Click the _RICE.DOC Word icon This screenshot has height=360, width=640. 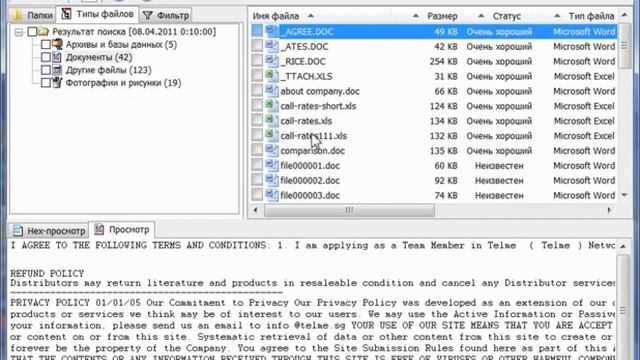click(x=271, y=61)
